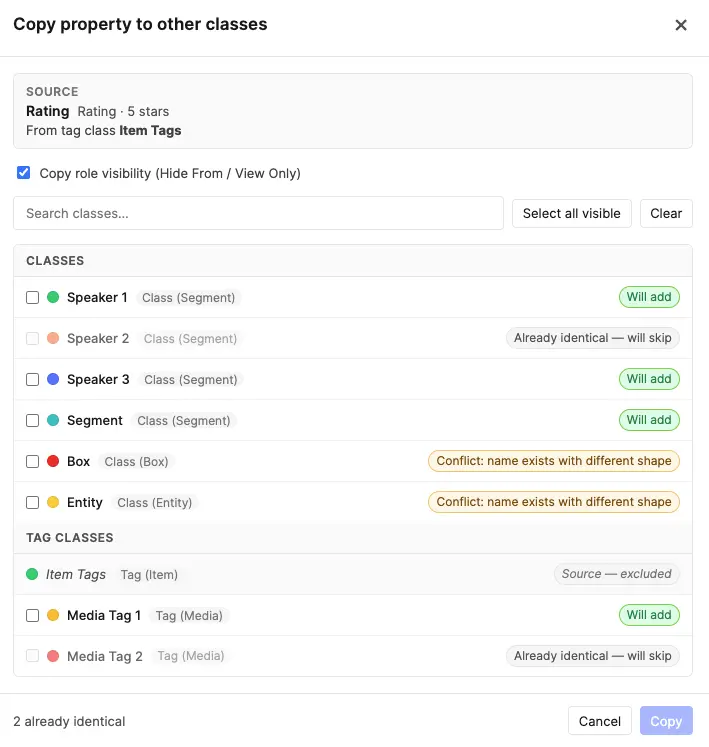This screenshot has width=709, height=747.
Task: Click Speaker 2 Already identical badge
Action: pos(593,338)
